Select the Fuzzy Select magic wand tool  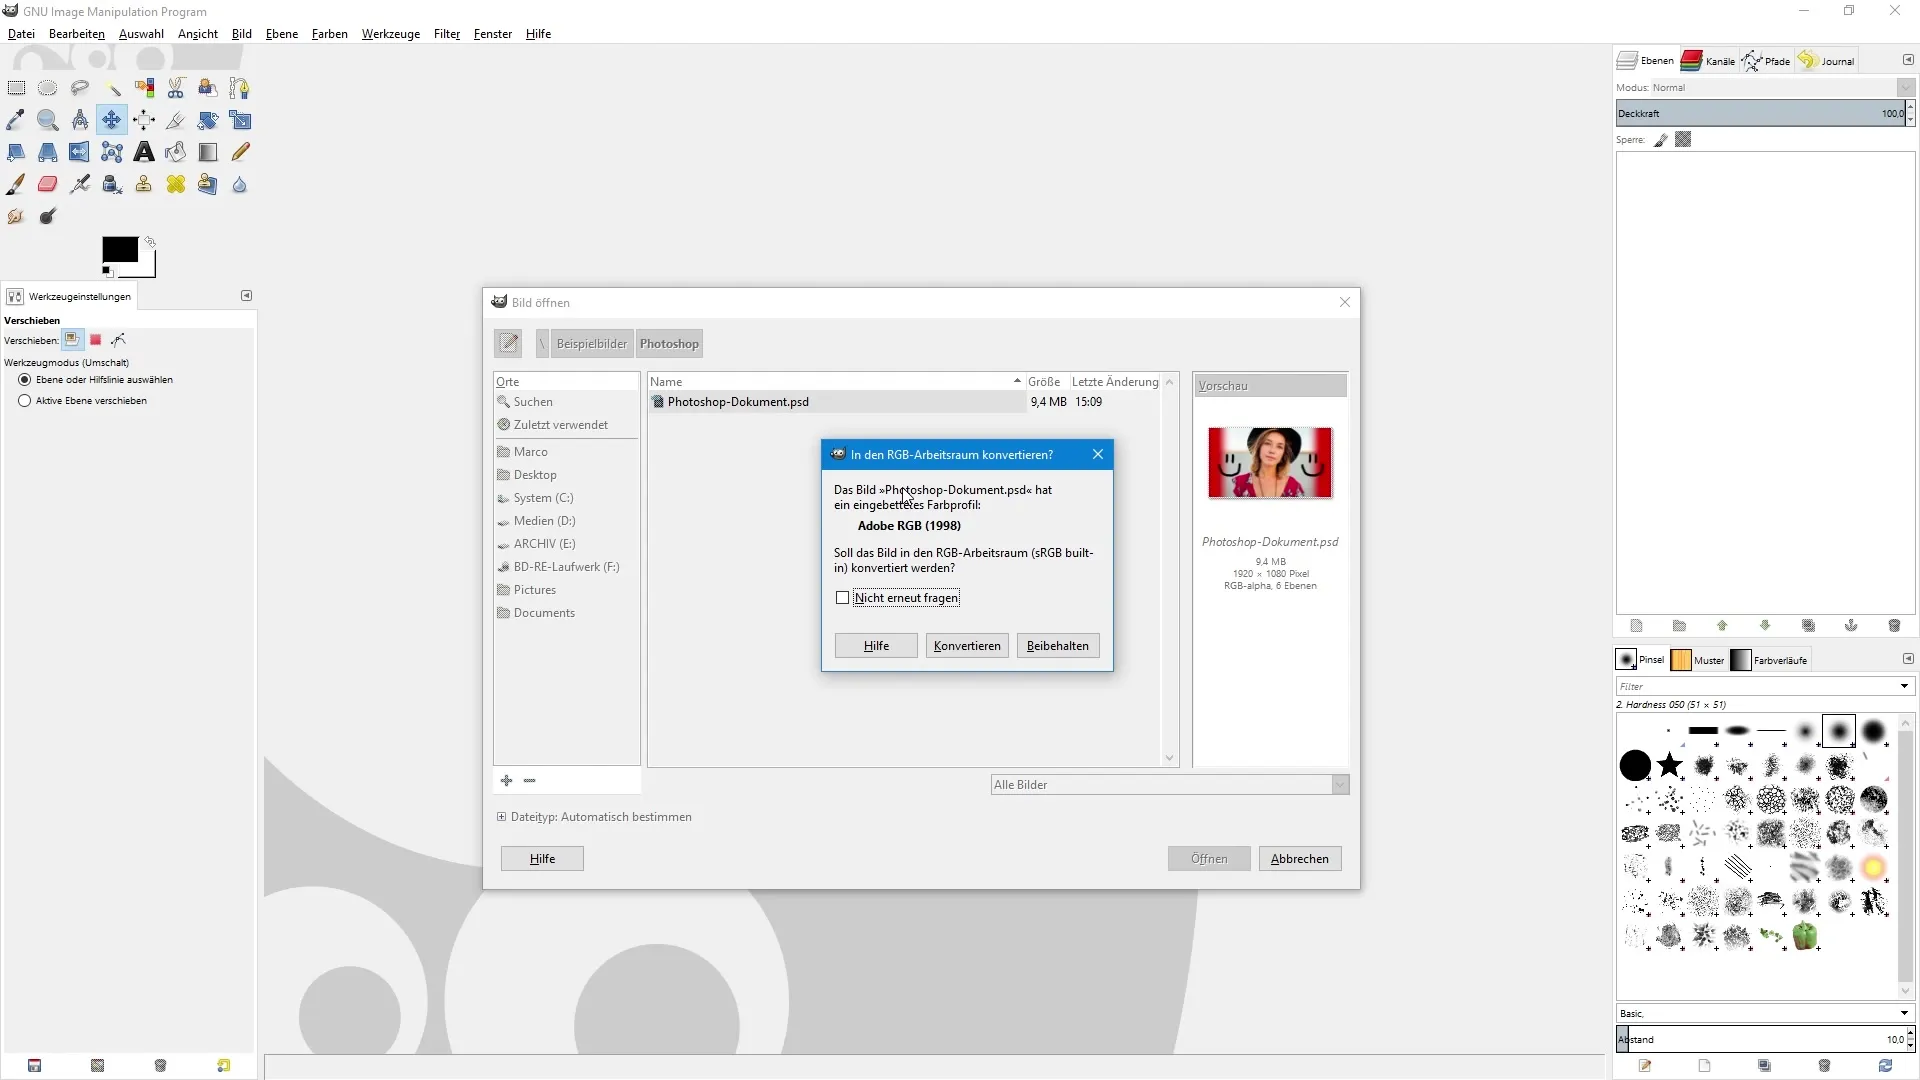coord(112,88)
